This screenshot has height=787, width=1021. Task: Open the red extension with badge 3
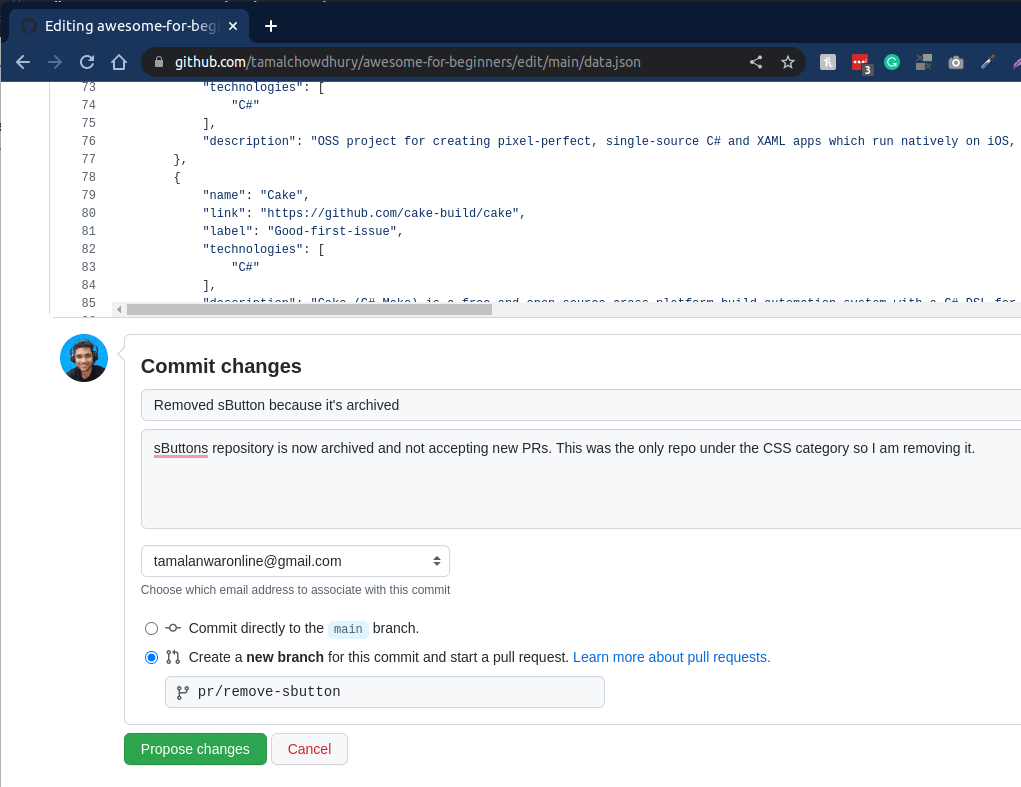861,63
